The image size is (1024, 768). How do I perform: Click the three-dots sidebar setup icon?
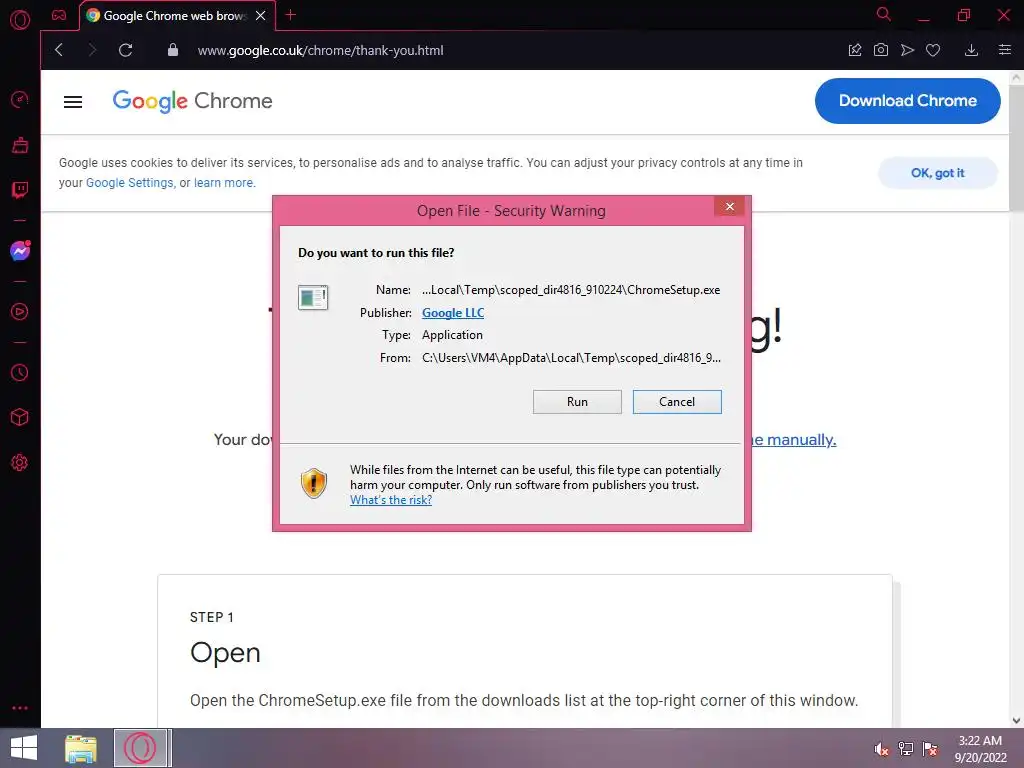(x=20, y=708)
